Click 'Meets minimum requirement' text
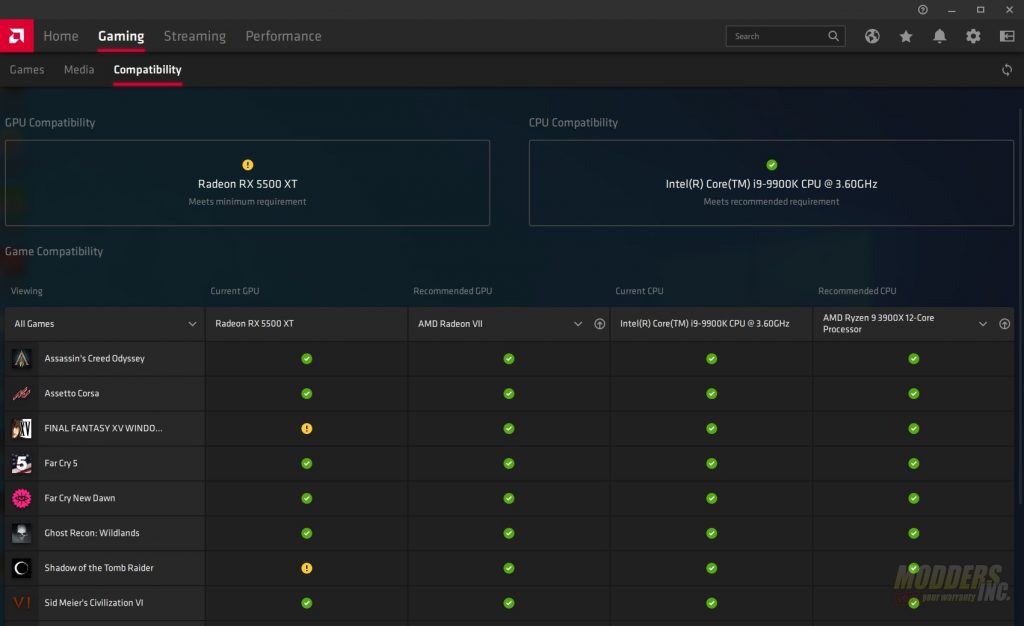 [248, 202]
